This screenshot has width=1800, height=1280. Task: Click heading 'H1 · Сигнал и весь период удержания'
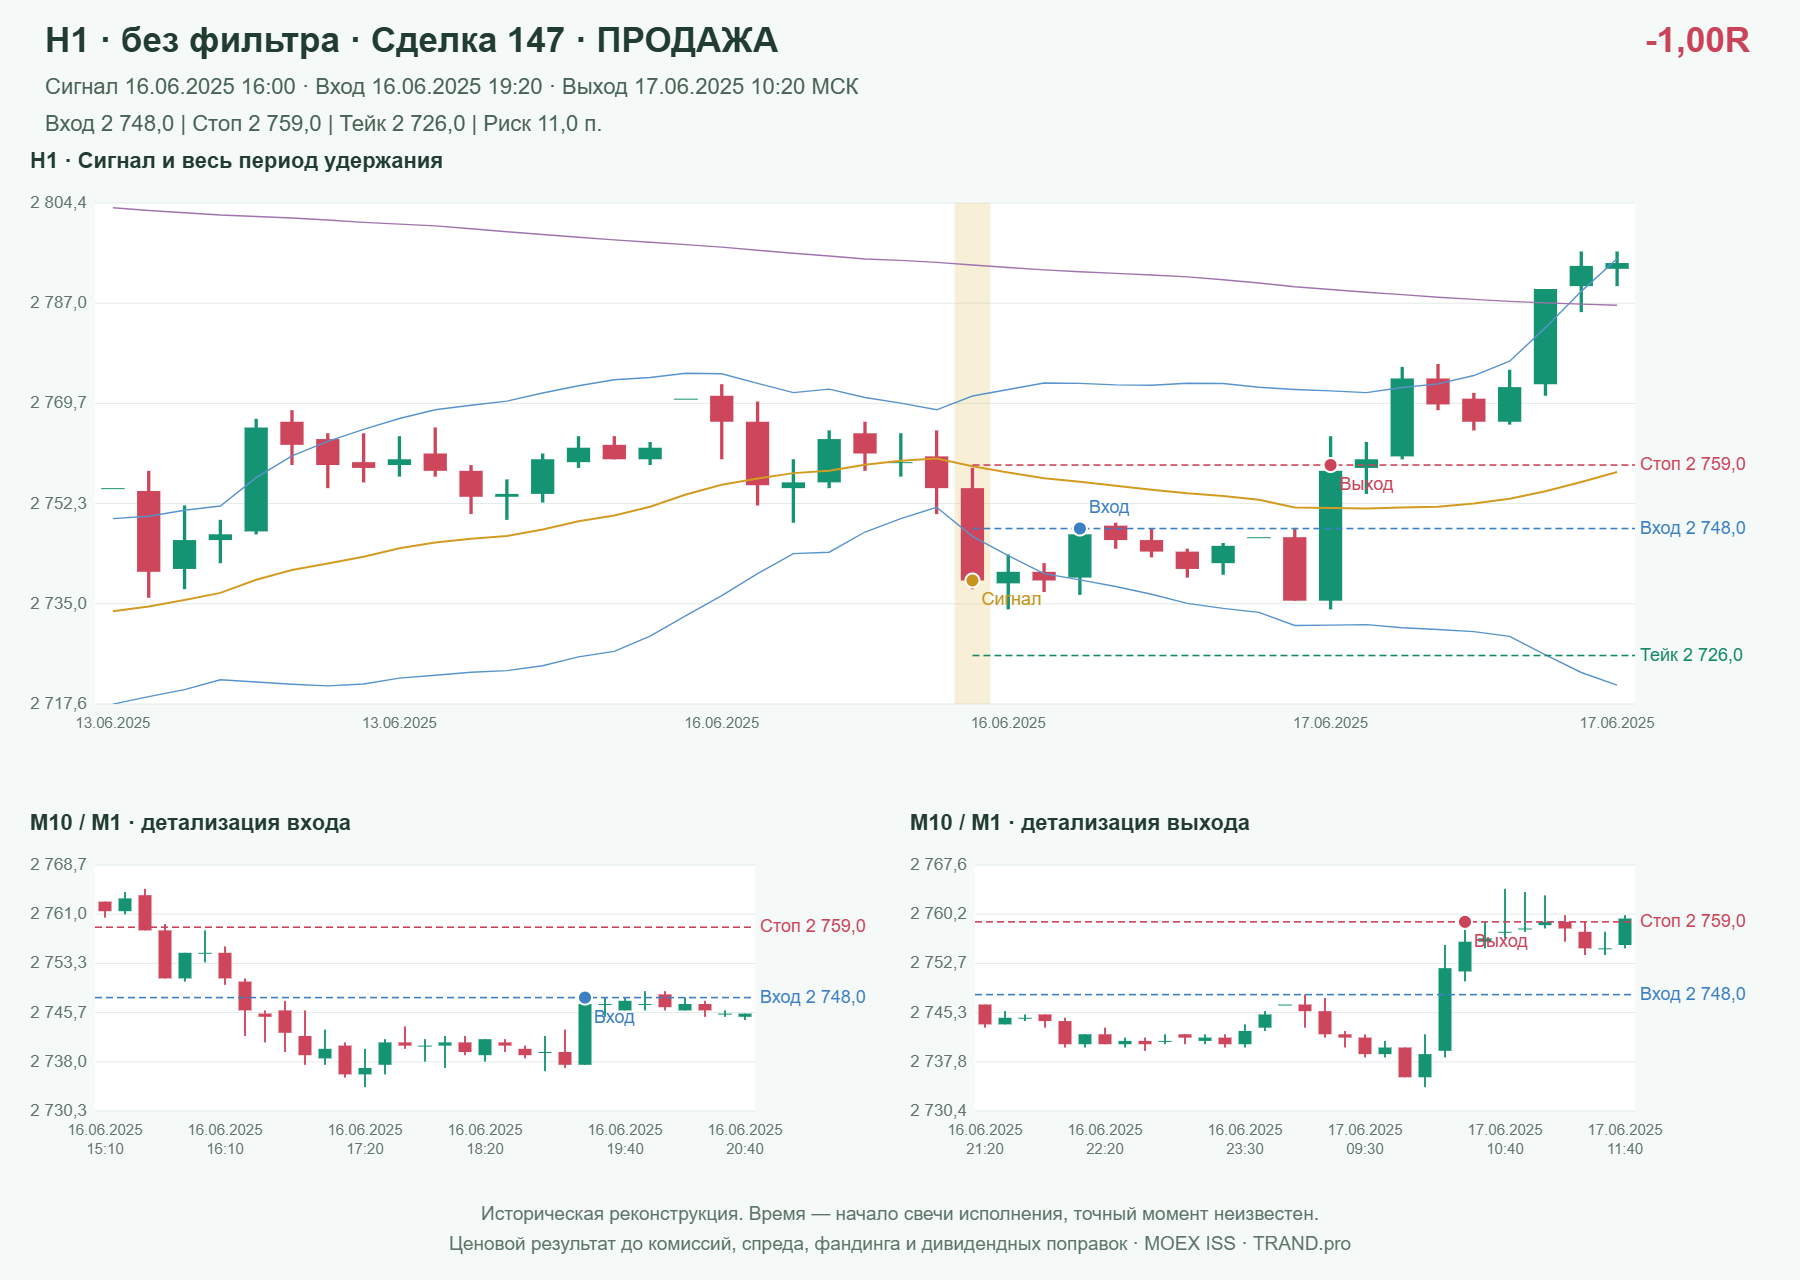(x=236, y=161)
